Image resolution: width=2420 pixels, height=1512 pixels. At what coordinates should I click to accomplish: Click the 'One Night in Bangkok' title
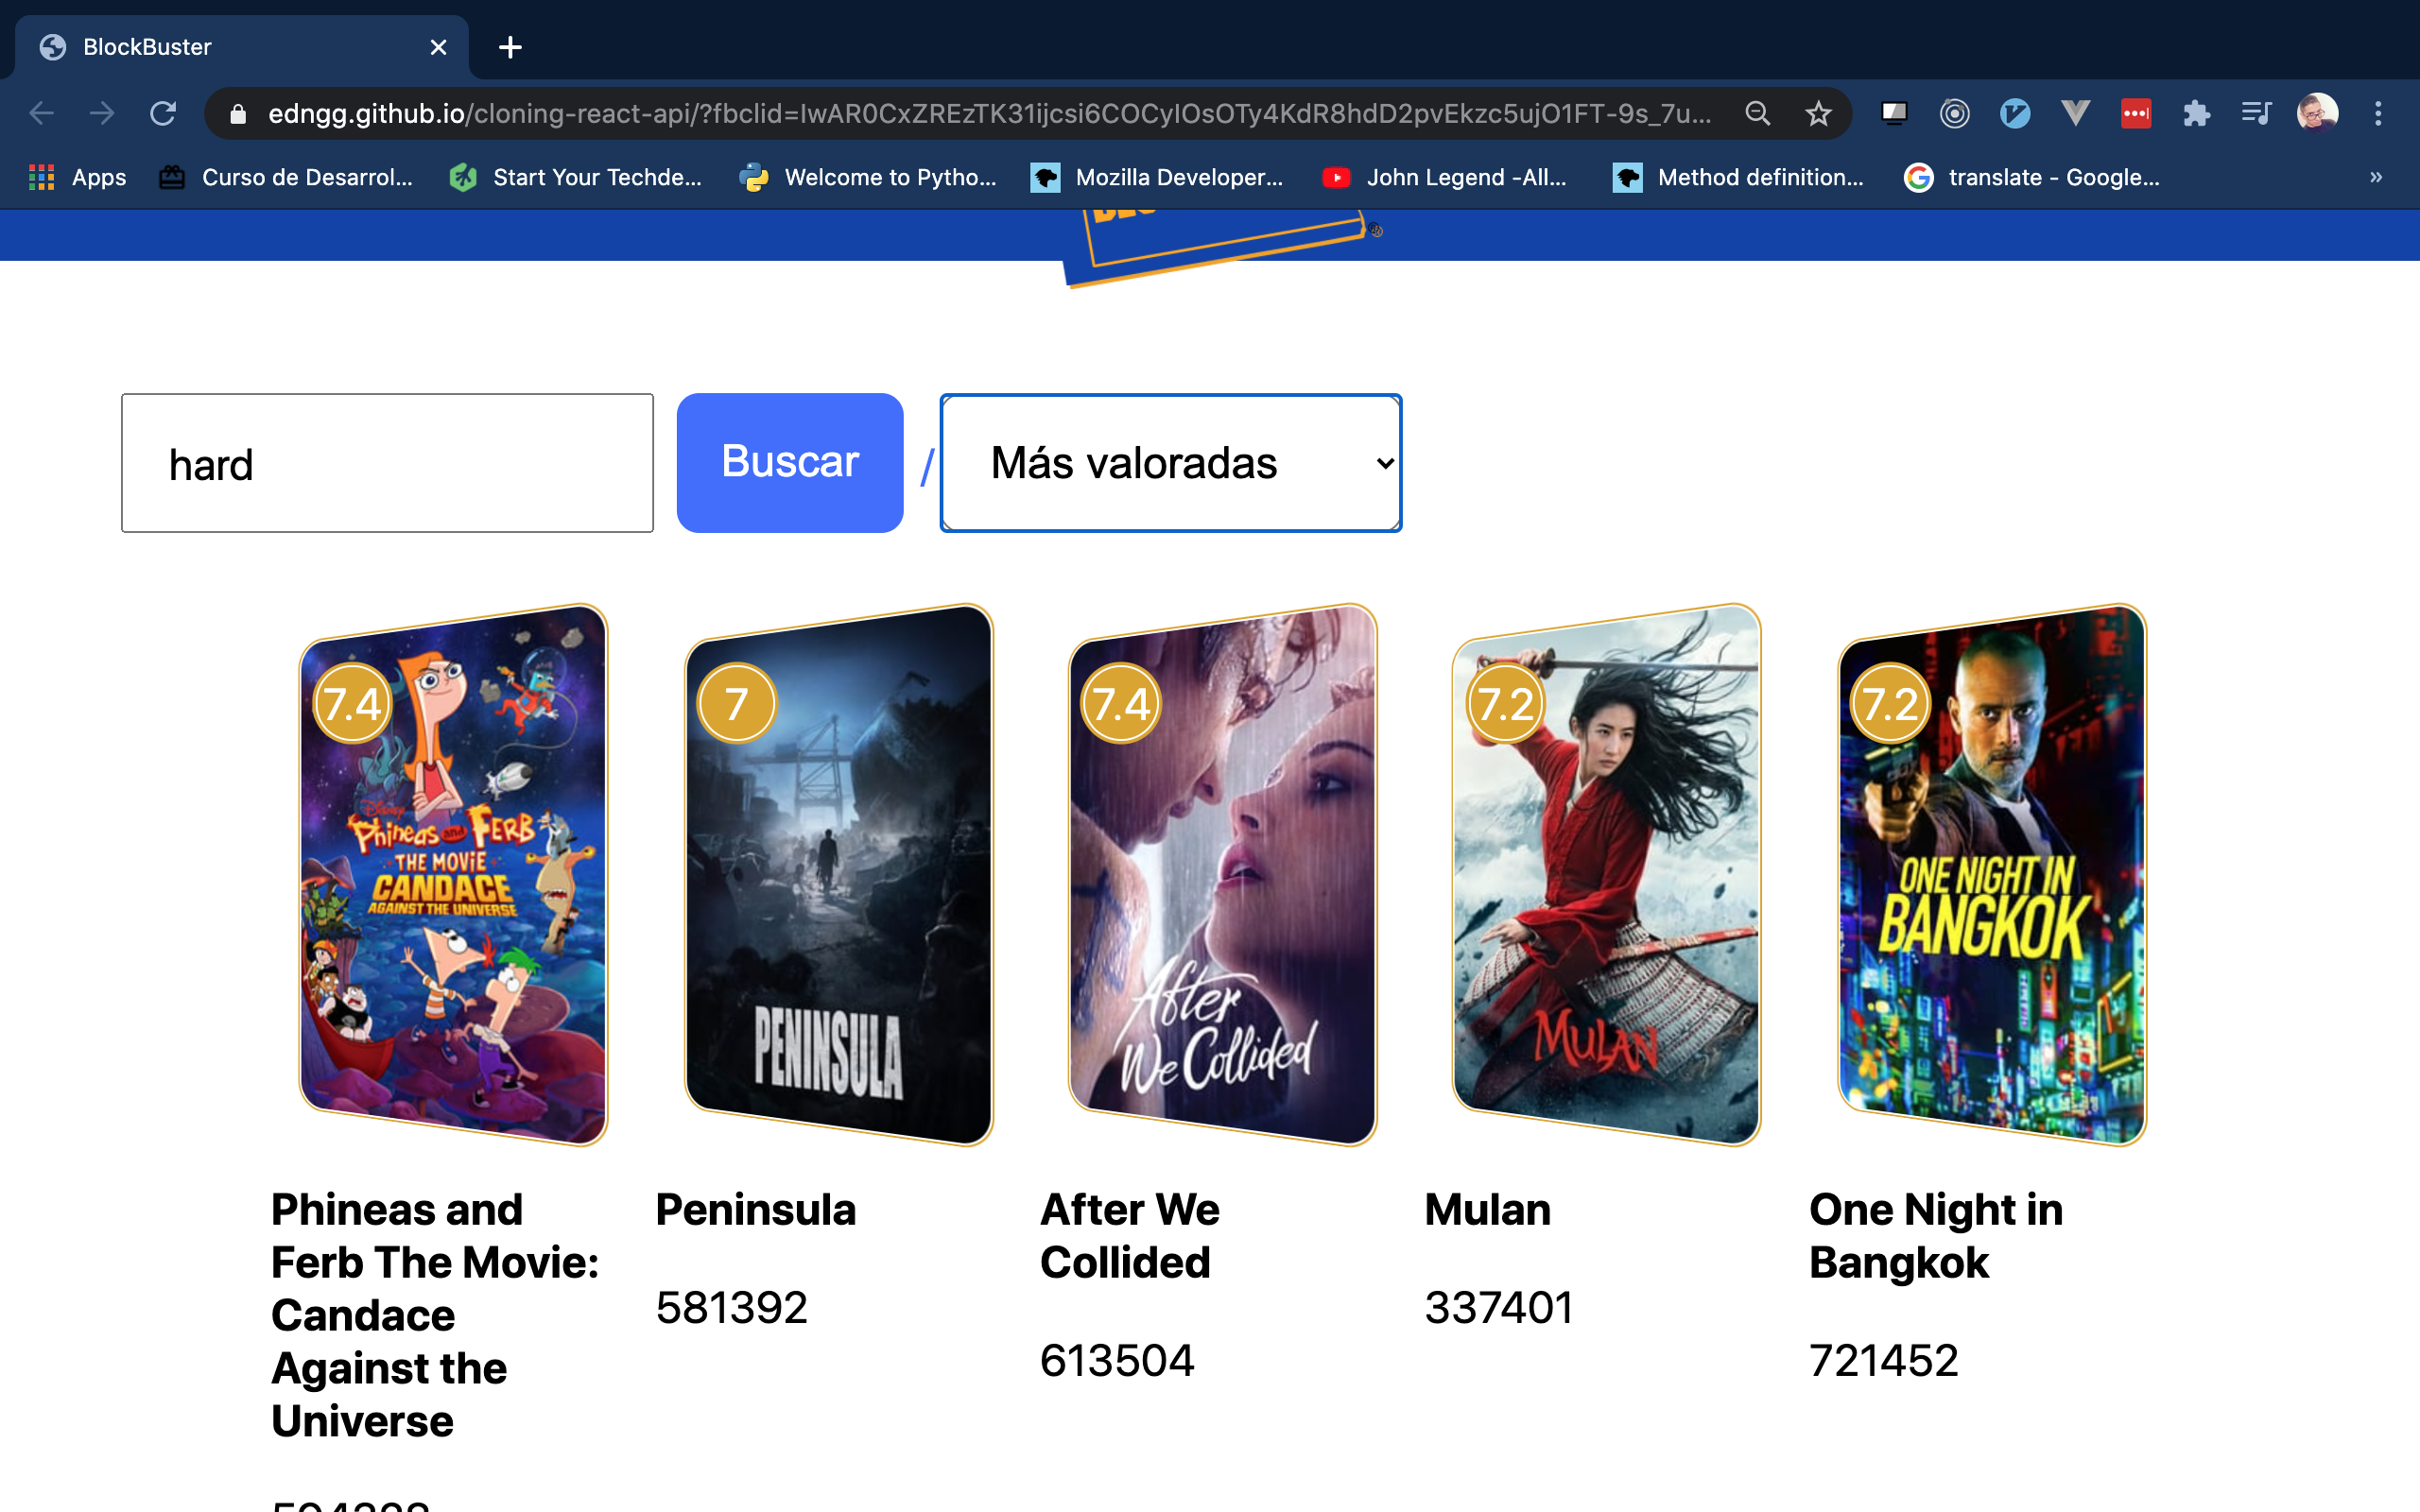click(x=1936, y=1236)
